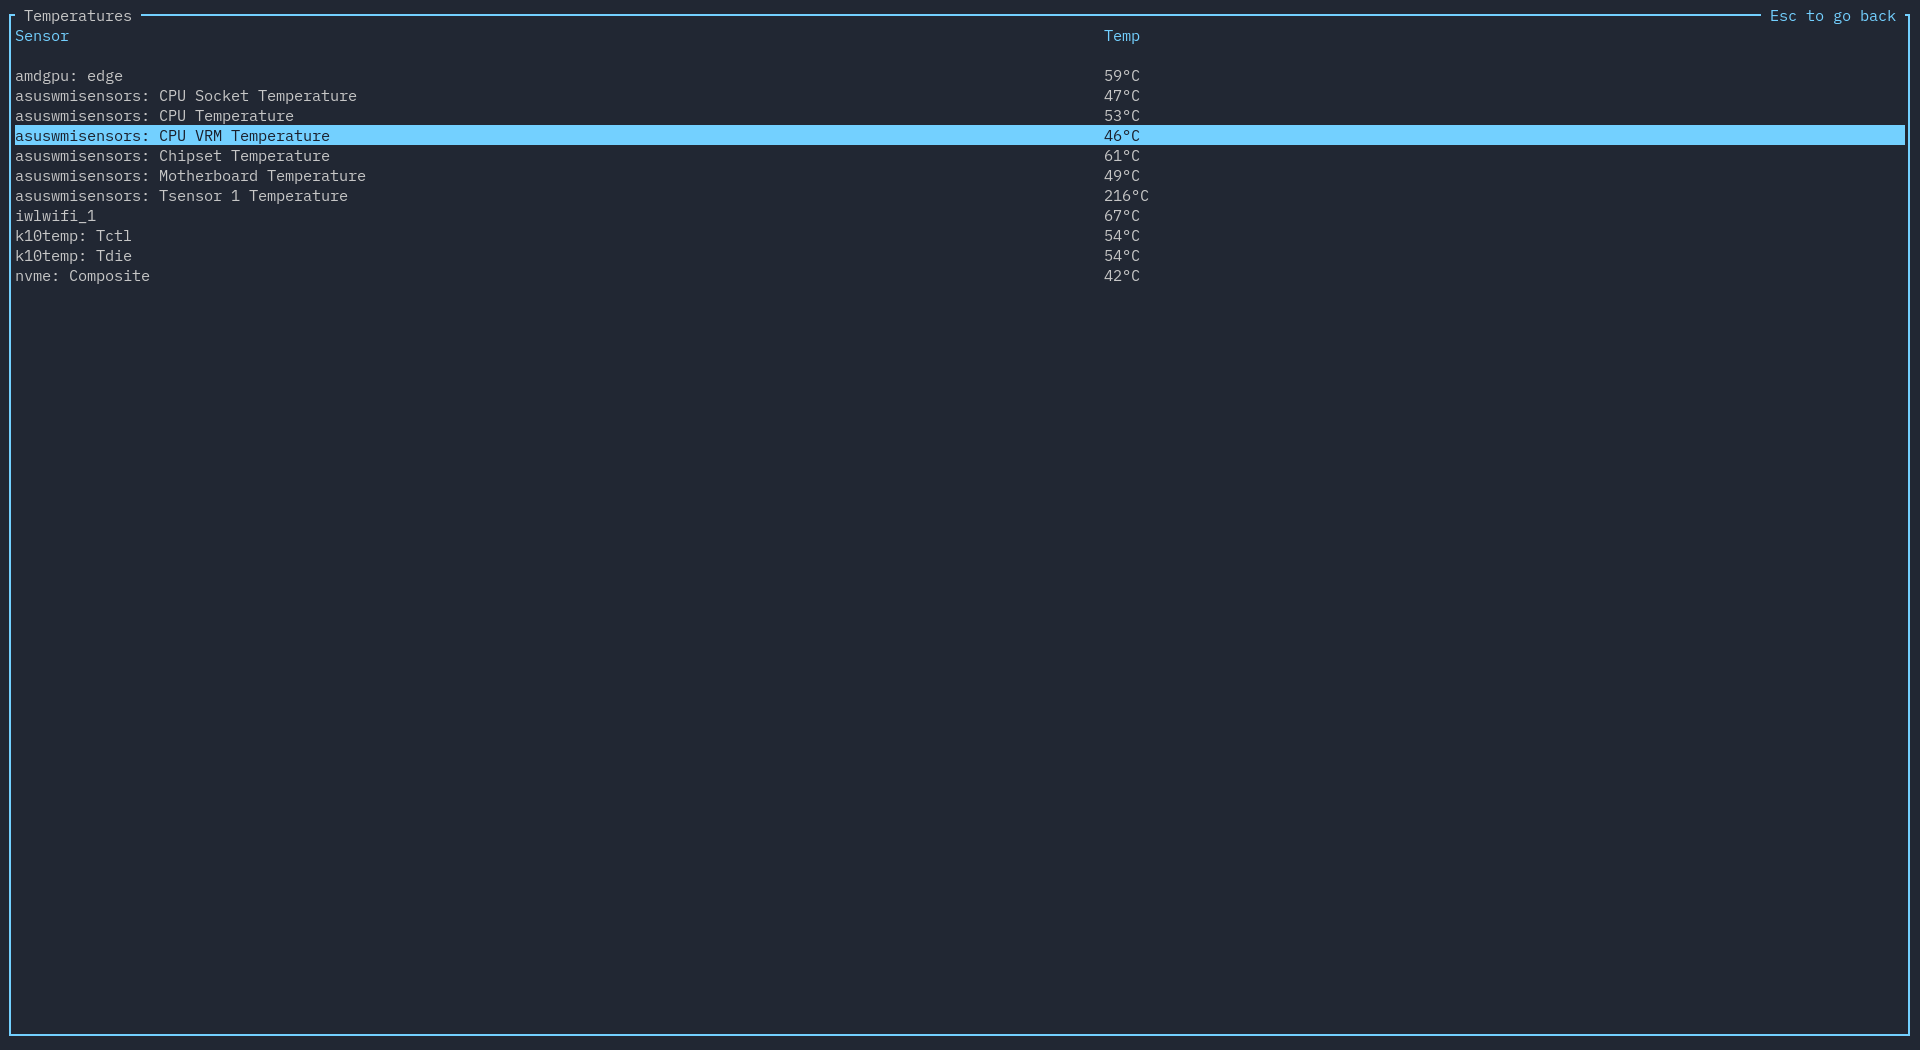Click the 67°C iwlwifi_1 temperature value
The width and height of the screenshot is (1920, 1050).
click(1121, 216)
